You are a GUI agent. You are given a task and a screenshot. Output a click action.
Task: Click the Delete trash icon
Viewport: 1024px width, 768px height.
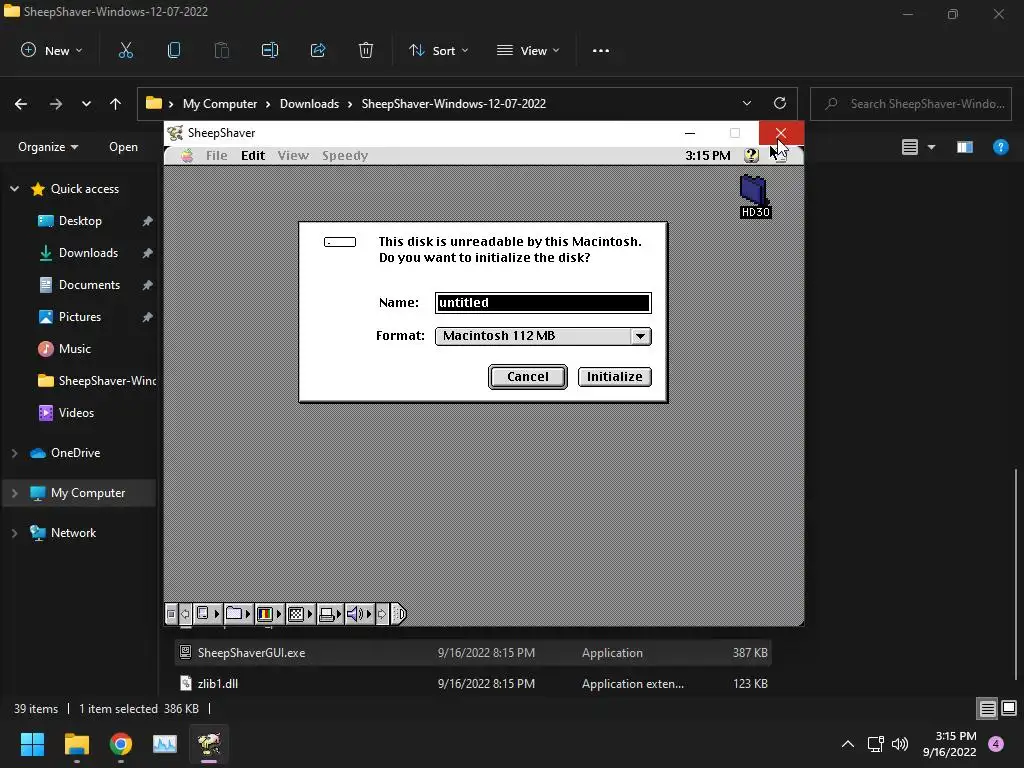click(x=366, y=50)
